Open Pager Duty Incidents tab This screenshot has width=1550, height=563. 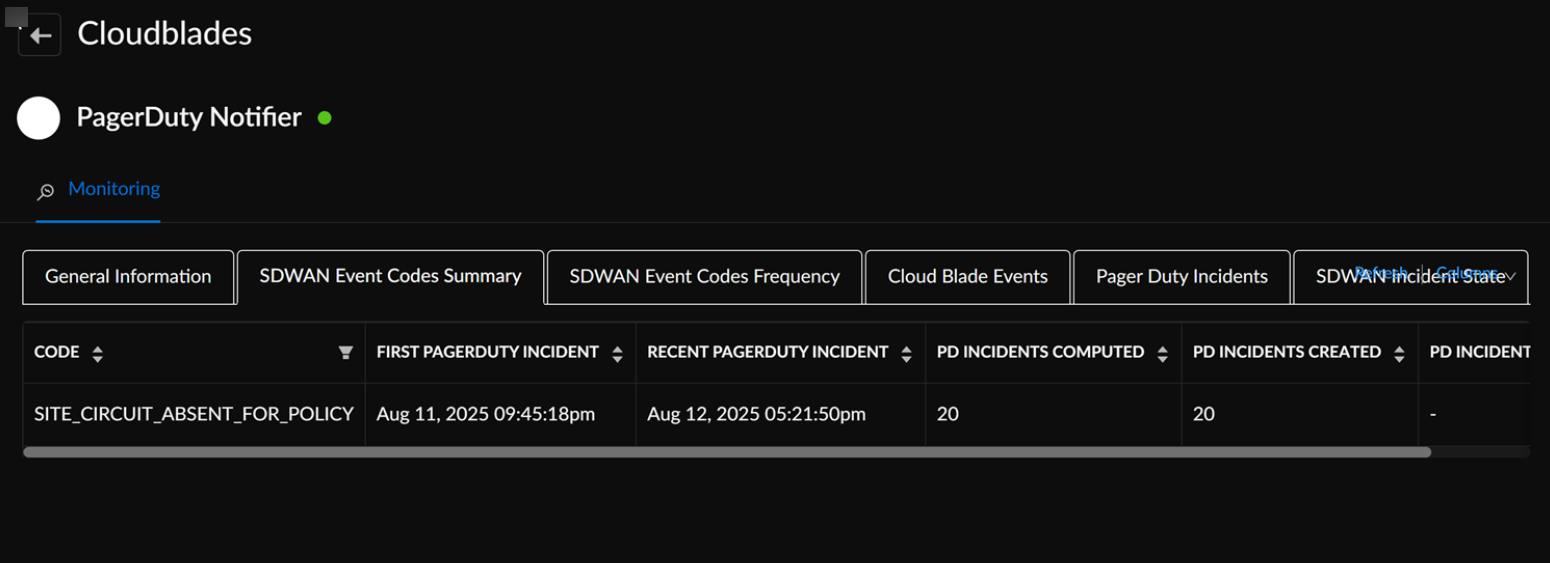[x=1181, y=277]
